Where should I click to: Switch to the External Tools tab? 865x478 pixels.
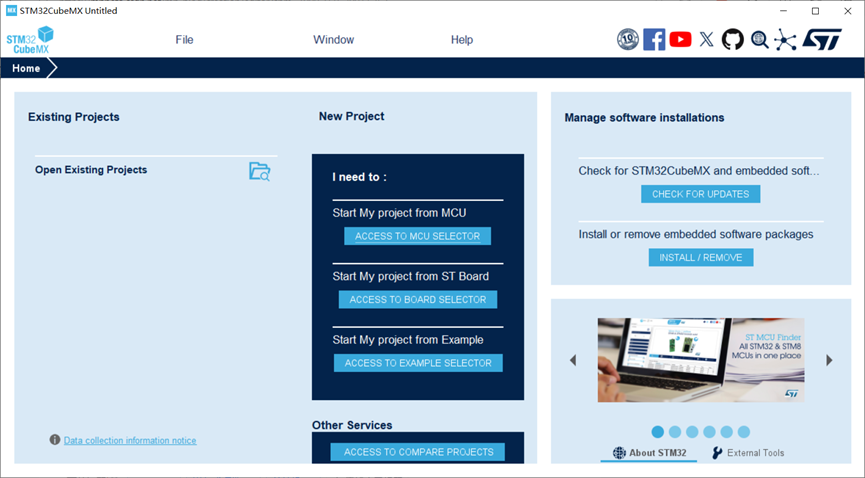tap(747, 453)
